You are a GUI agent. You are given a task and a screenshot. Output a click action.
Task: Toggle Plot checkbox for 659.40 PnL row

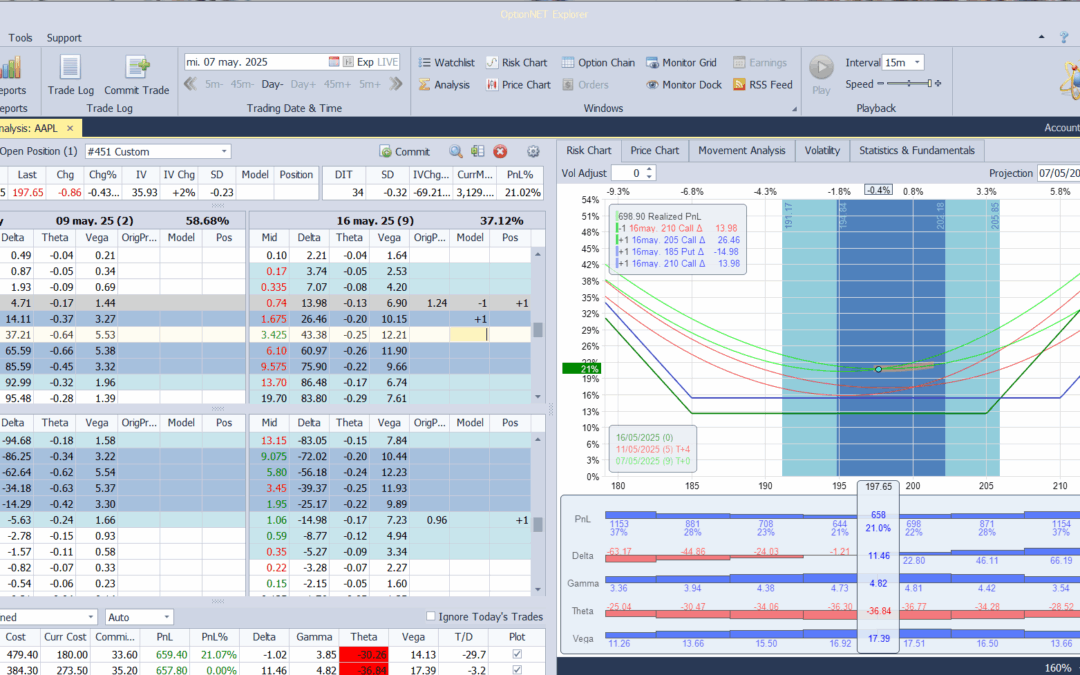point(517,654)
